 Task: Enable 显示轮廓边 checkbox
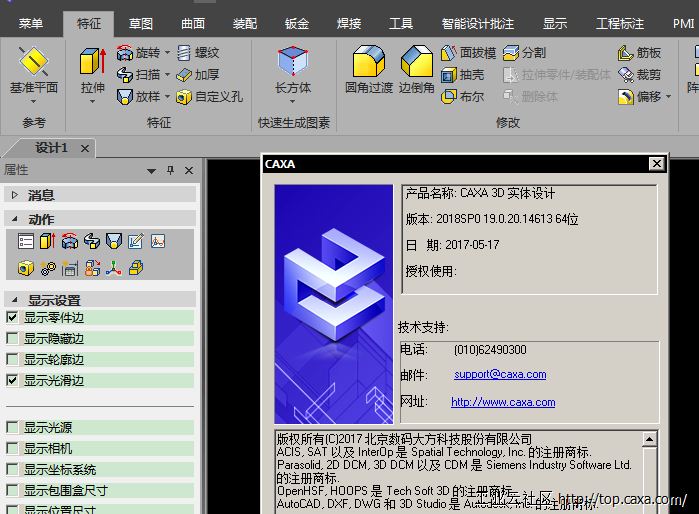pos(12,359)
